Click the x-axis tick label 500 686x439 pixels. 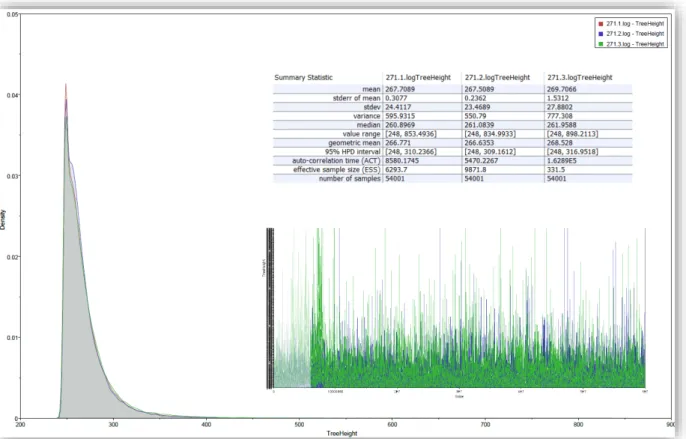pos(299,425)
